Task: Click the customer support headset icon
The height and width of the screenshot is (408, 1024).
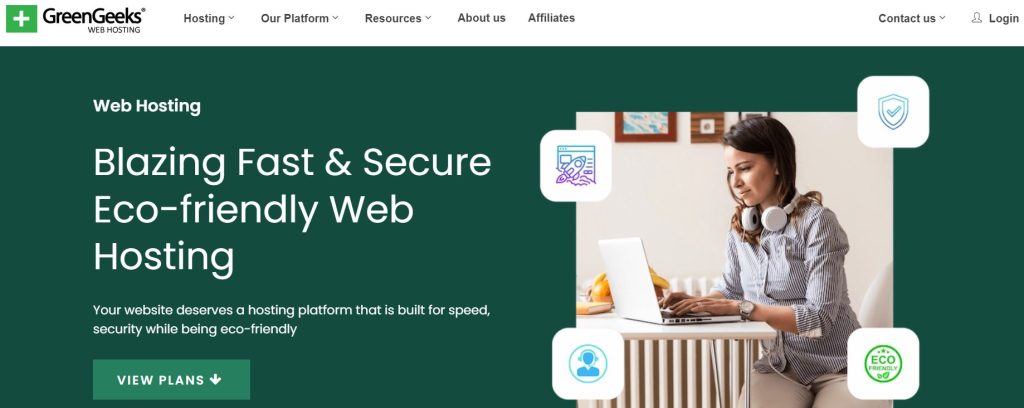Action: click(588, 363)
